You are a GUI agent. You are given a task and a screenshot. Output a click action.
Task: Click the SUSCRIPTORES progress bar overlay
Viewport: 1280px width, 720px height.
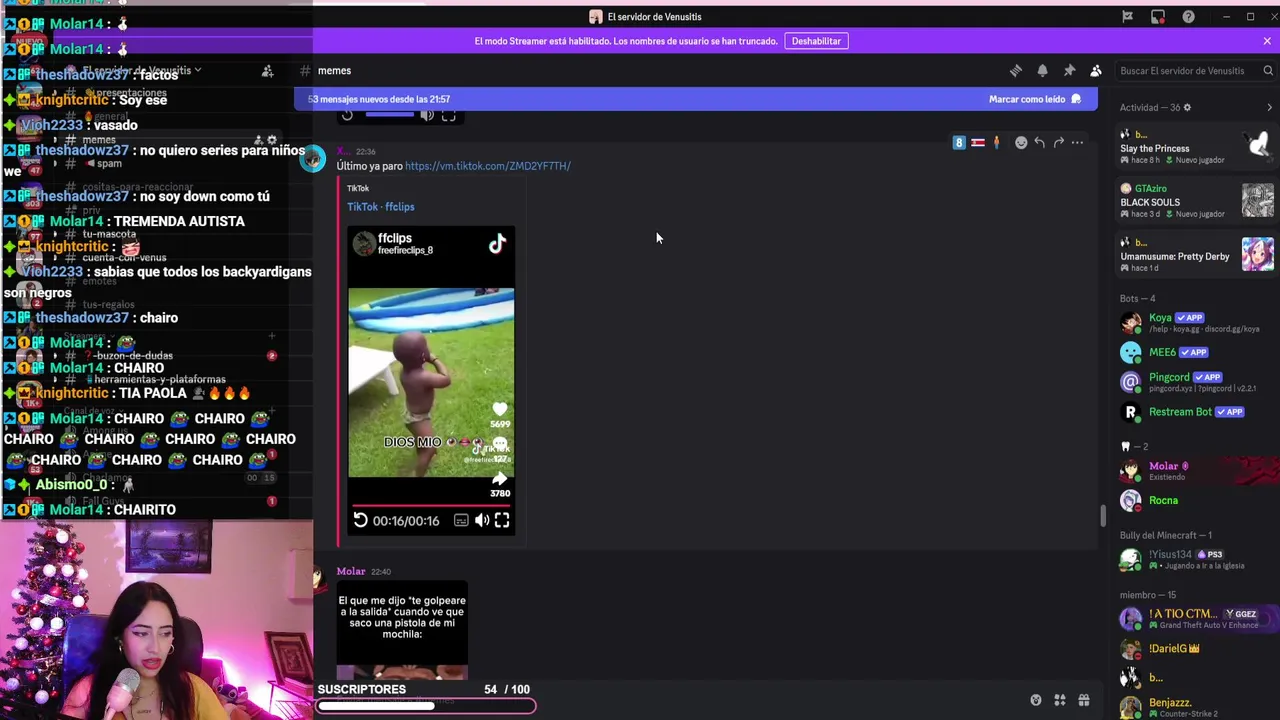pos(426,706)
